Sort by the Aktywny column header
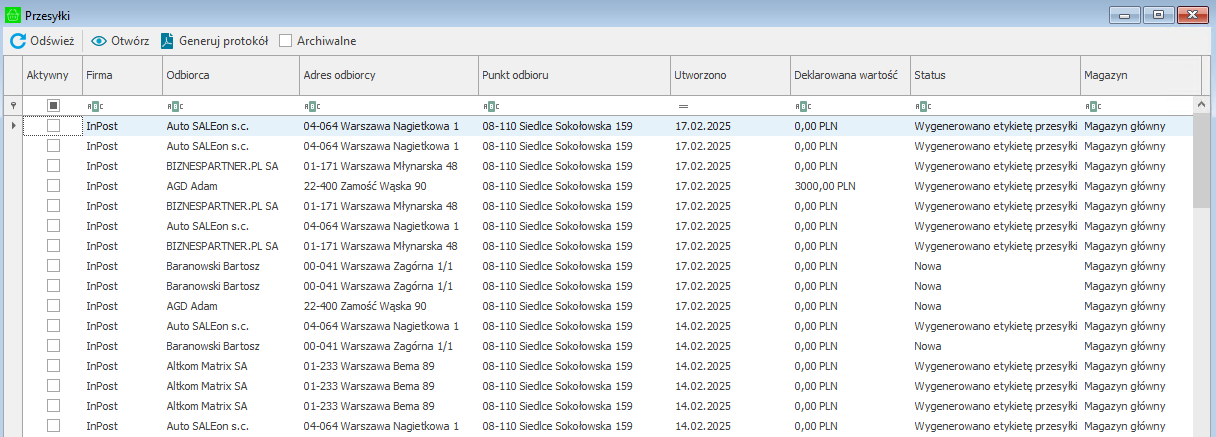Image resolution: width=1216 pixels, height=437 pixels. [52, 75]
